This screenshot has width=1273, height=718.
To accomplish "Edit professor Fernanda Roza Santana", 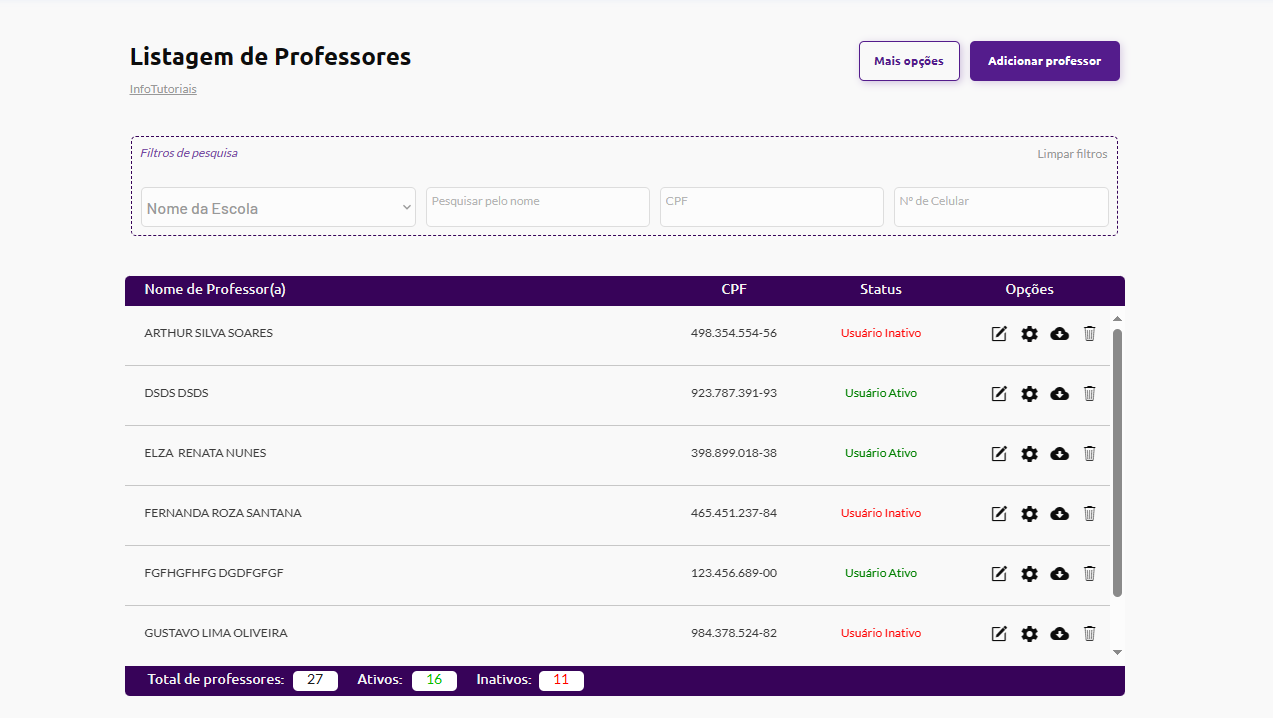I will (999, 514).
